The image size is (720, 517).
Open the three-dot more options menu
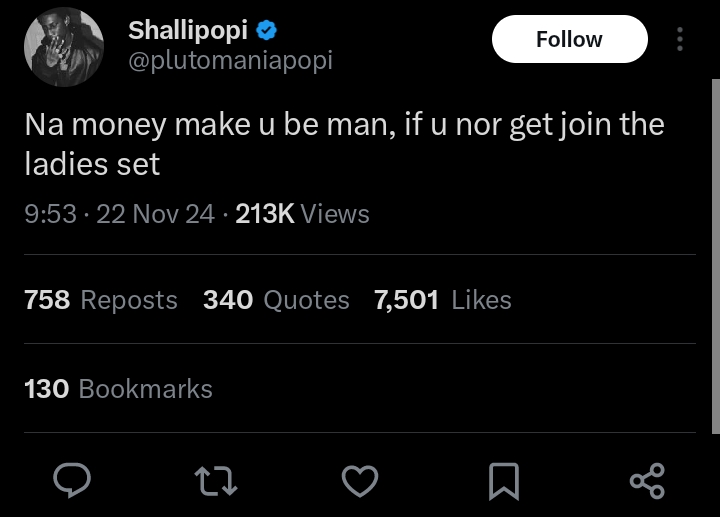click(680, 39)
